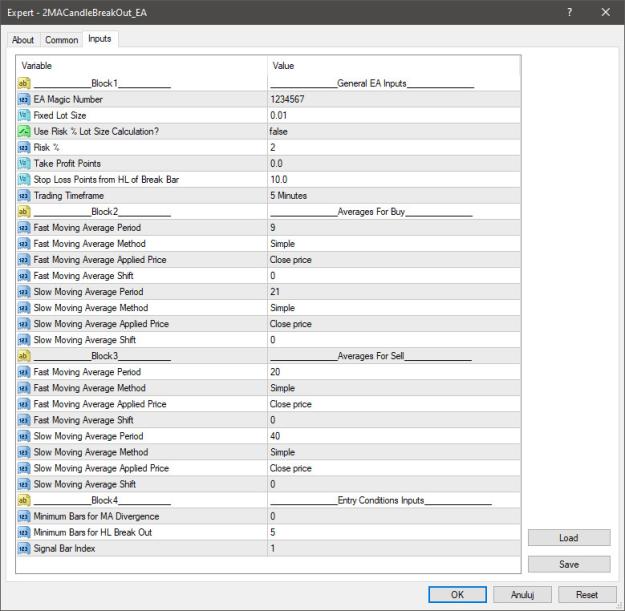Click the icon next to Take Profit Points
Viewport: 625px width, 611px height.
pyautogui.click(x=24, y=163)
